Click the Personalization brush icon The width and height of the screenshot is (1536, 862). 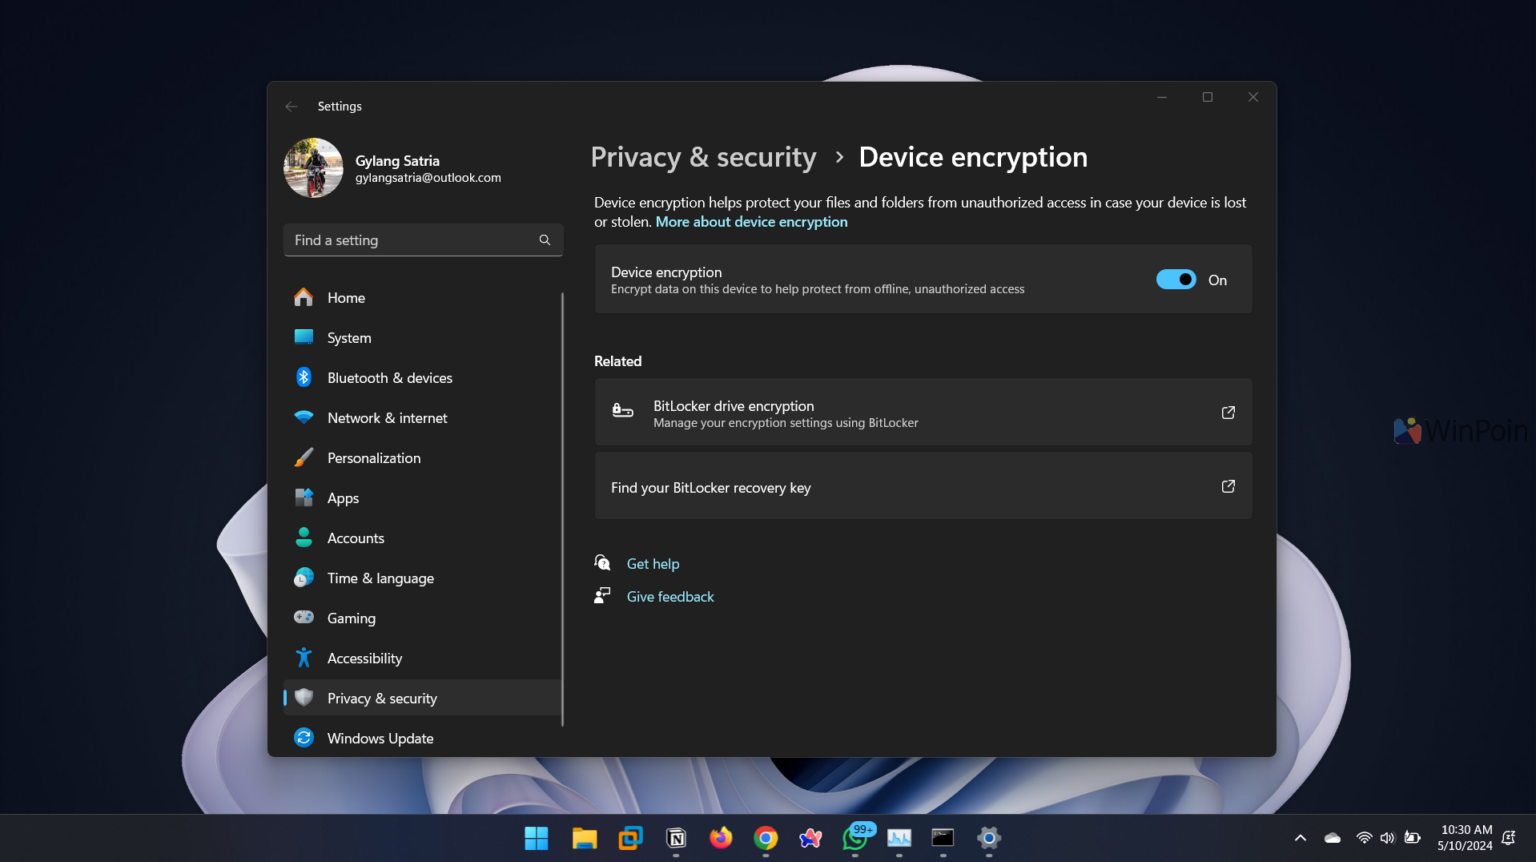303,457
